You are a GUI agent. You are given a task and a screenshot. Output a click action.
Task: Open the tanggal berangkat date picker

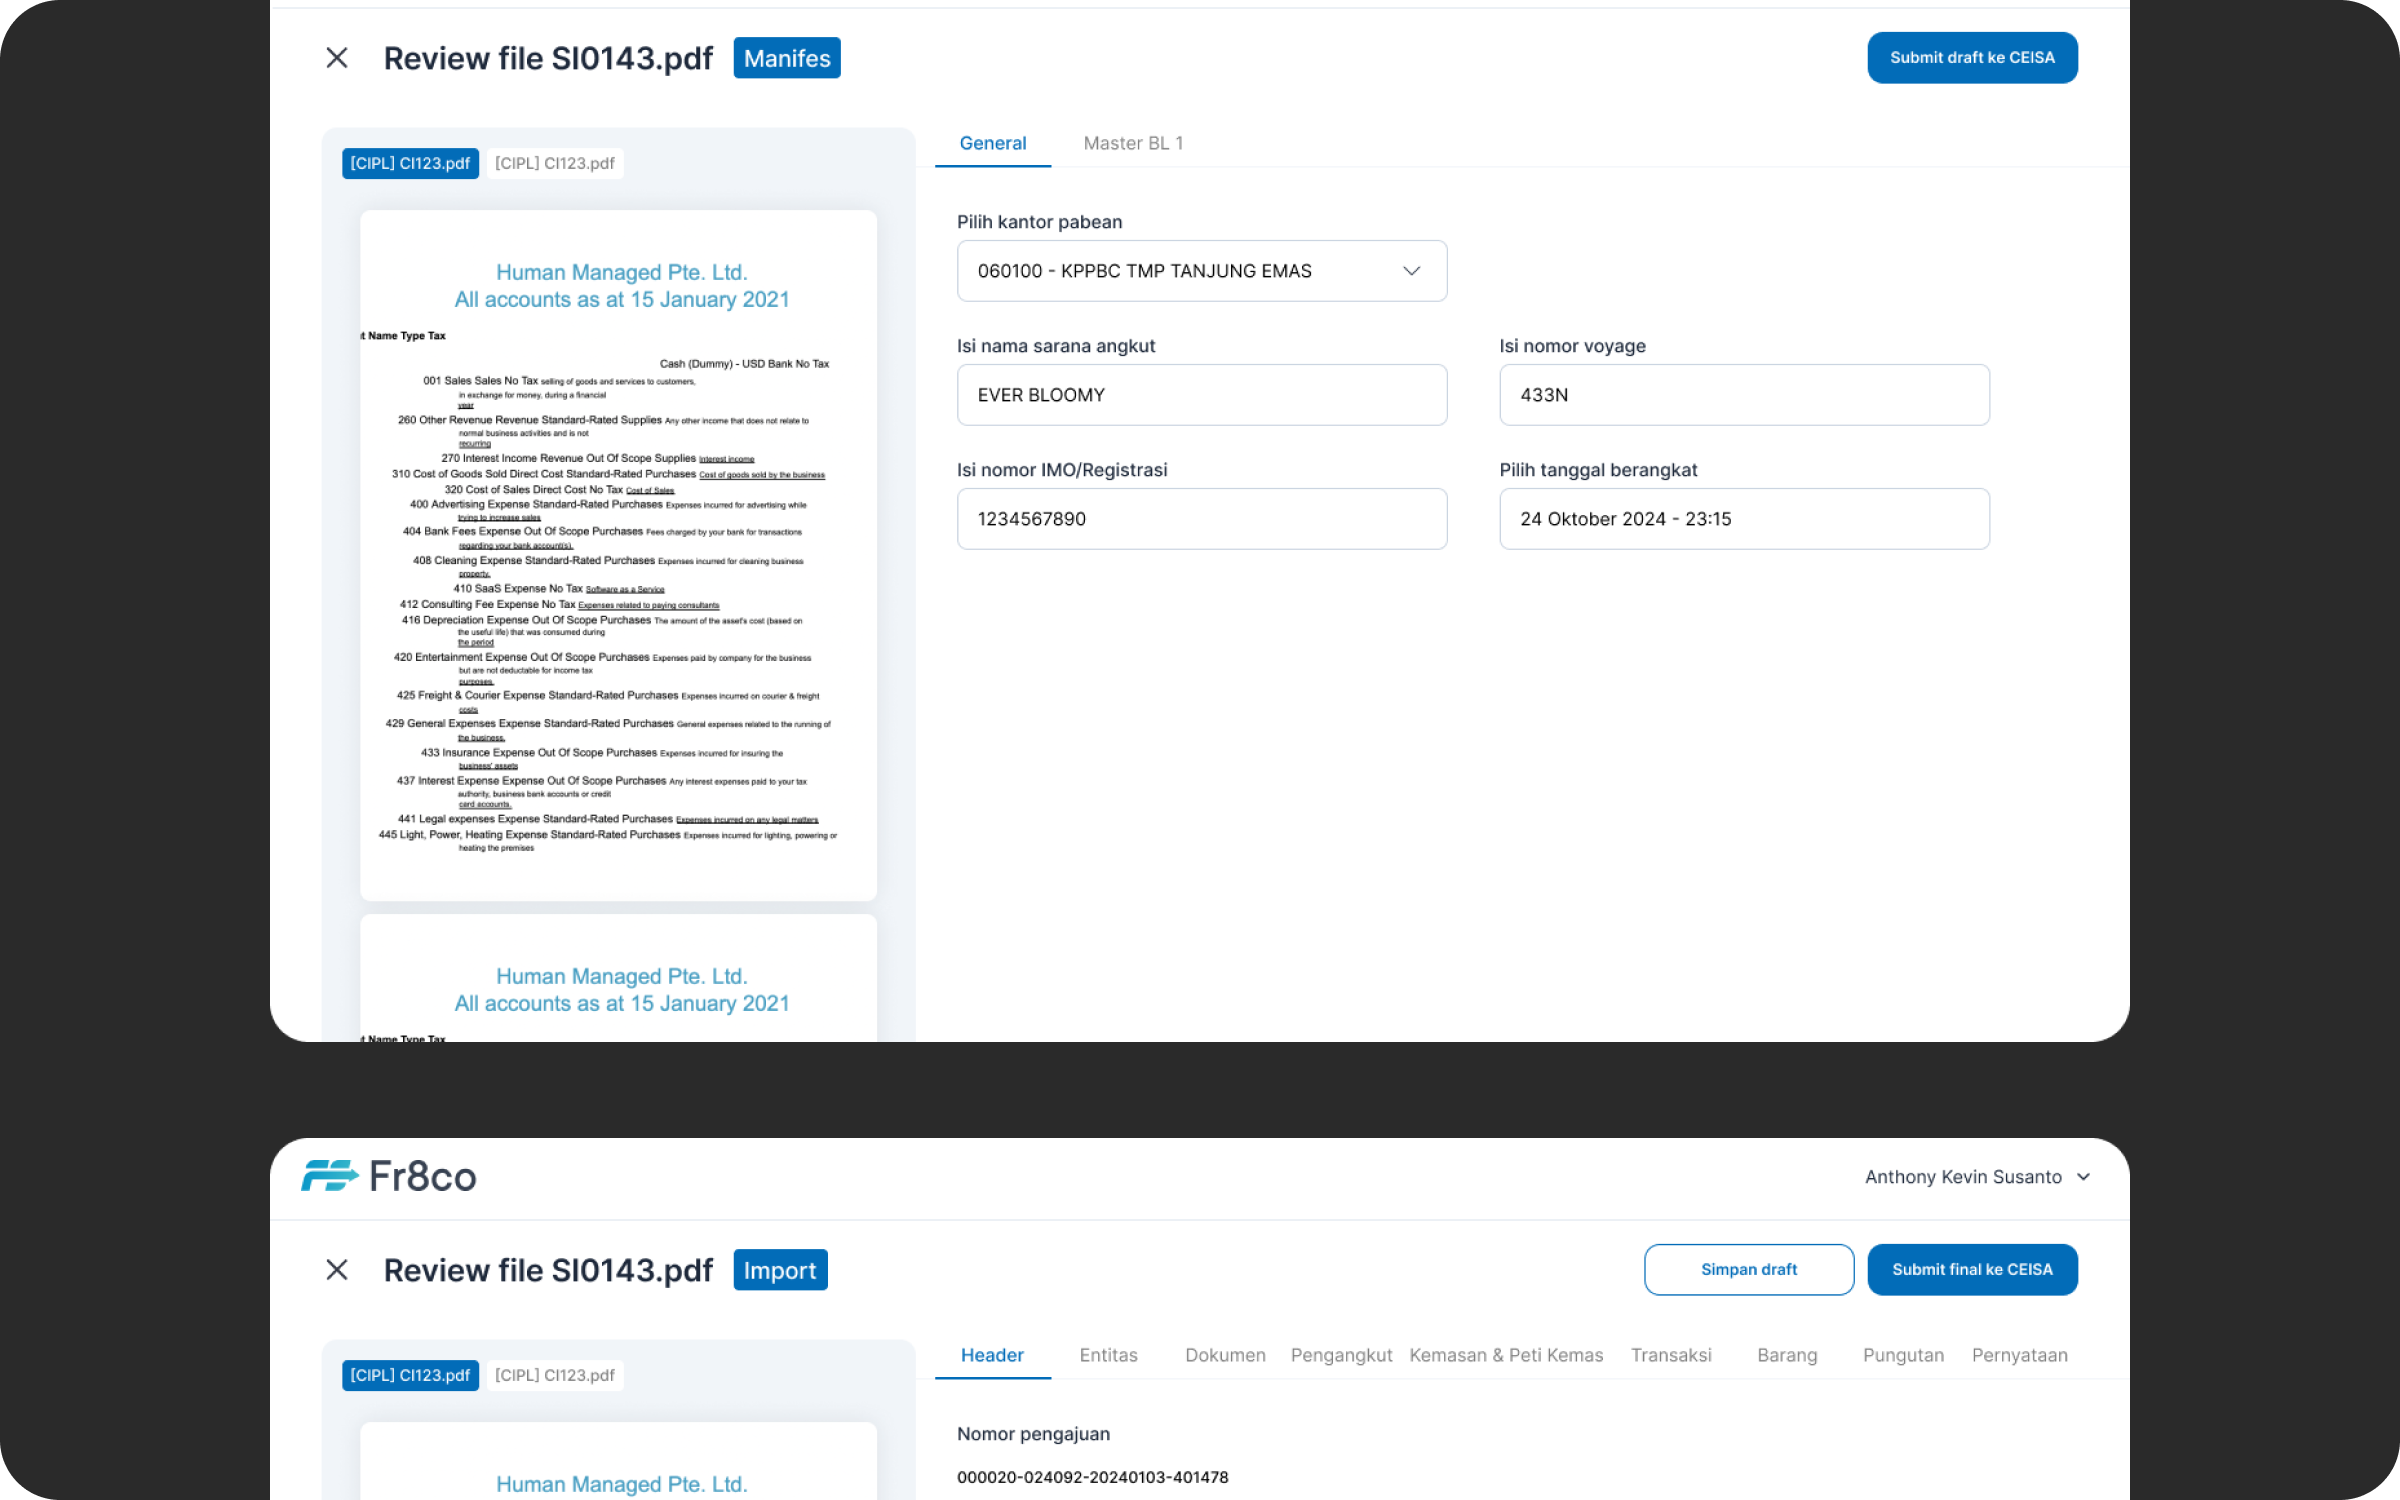click(1743, 519)
